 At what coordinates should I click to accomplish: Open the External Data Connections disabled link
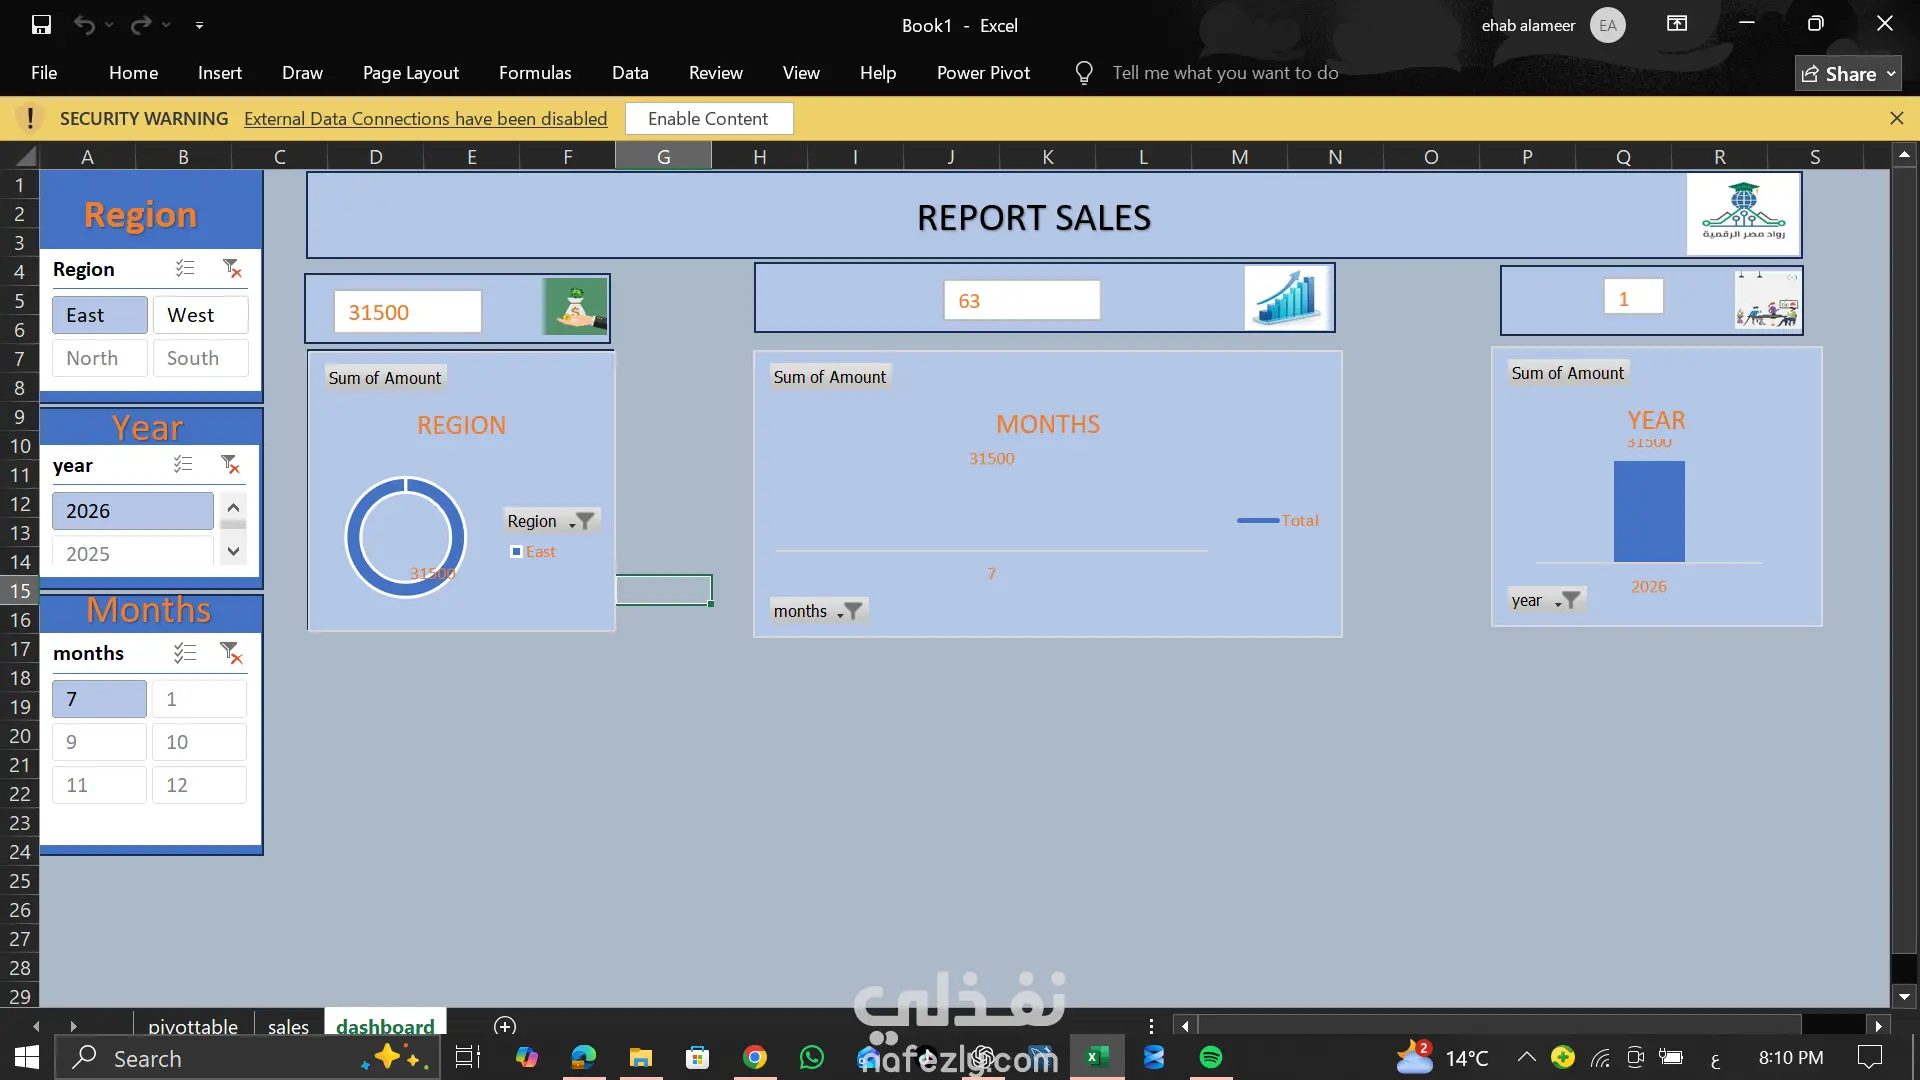tap(425, 118)
